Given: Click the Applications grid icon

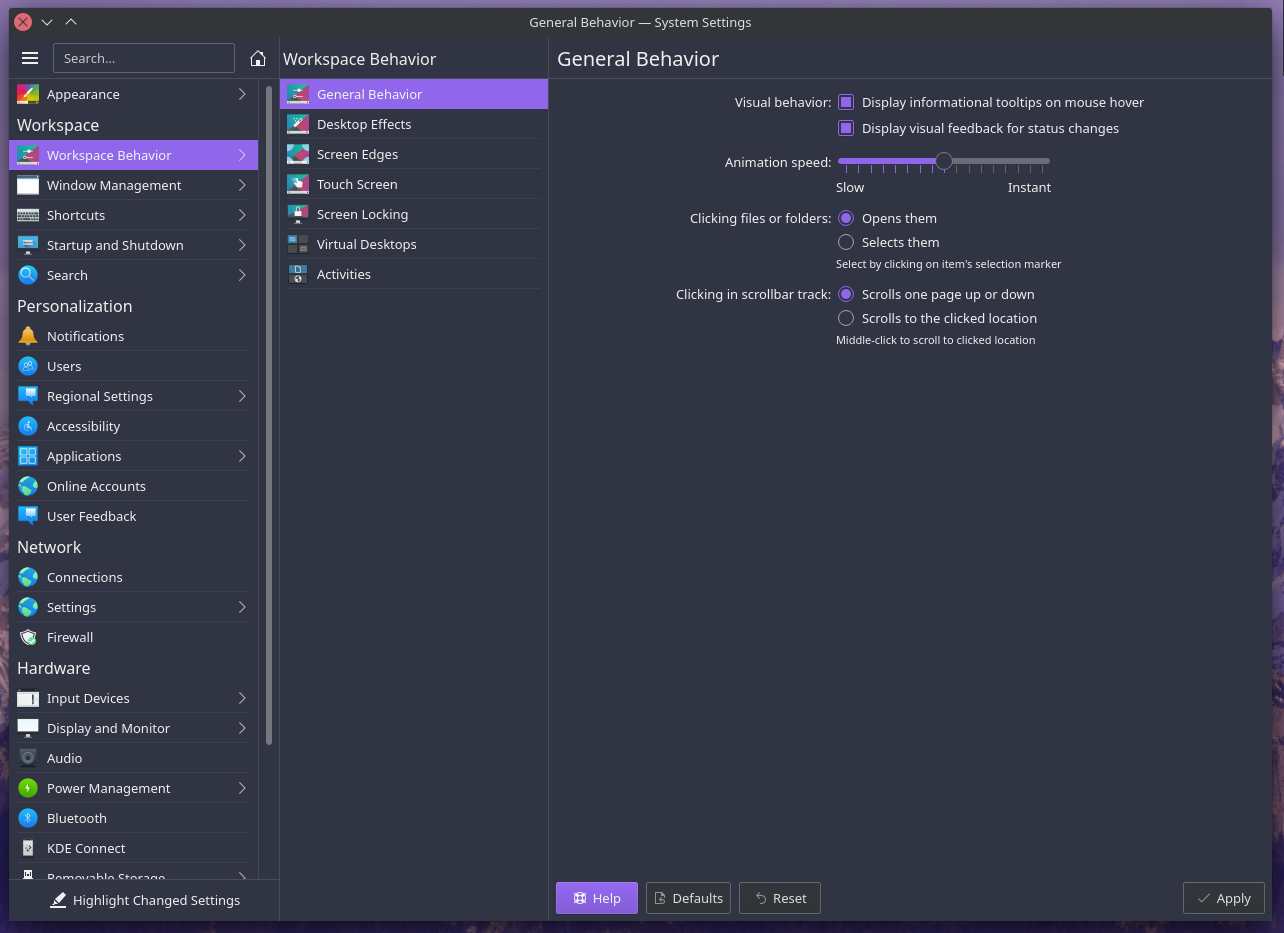Looking at the screenshot, I should (x=28, y=456).
